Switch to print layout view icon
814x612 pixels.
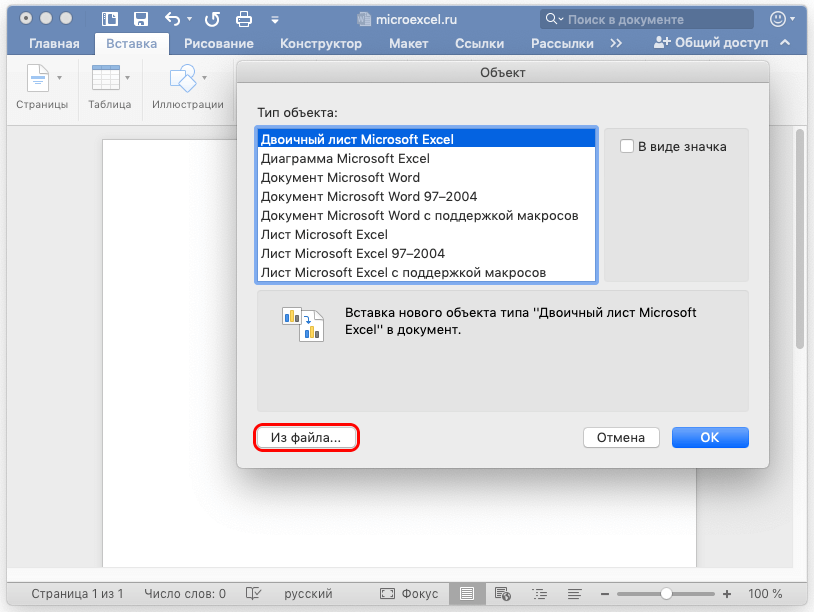tap(467, 593)
